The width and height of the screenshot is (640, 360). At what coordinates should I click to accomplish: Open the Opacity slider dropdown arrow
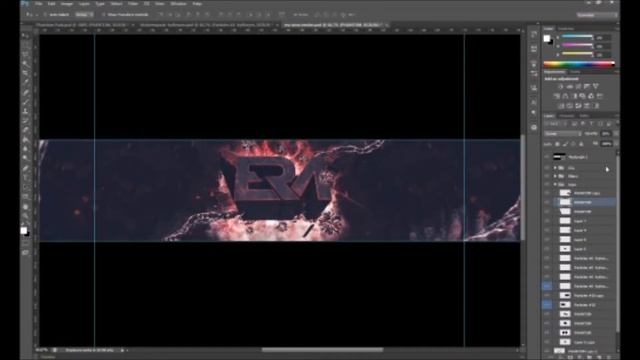click(x=616, y=133)
